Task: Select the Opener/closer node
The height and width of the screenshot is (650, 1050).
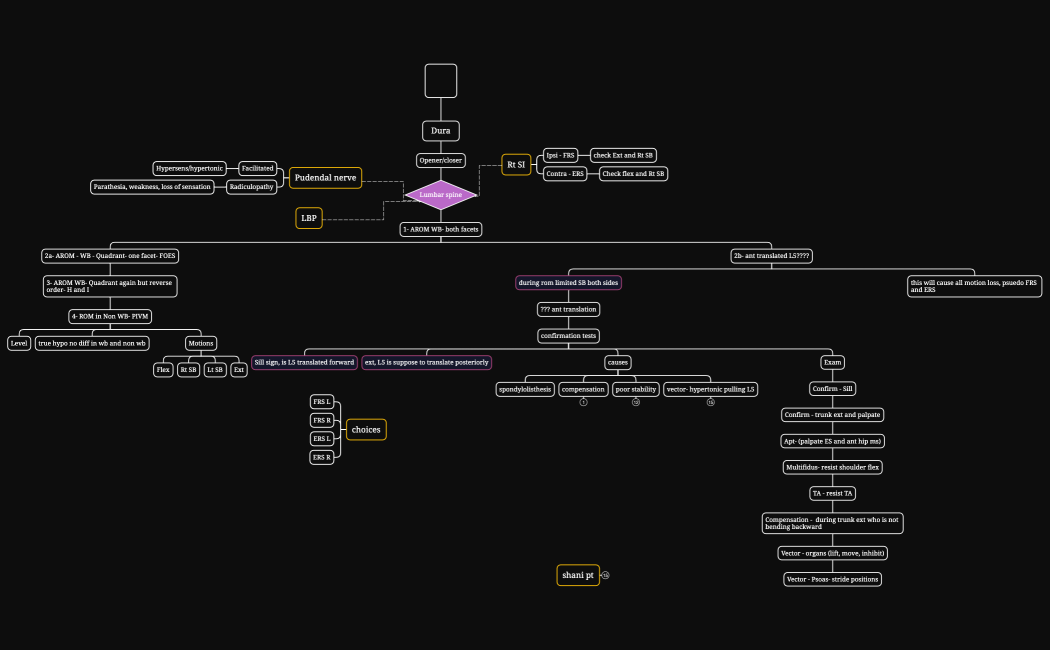Action: (x=440, y=158)
